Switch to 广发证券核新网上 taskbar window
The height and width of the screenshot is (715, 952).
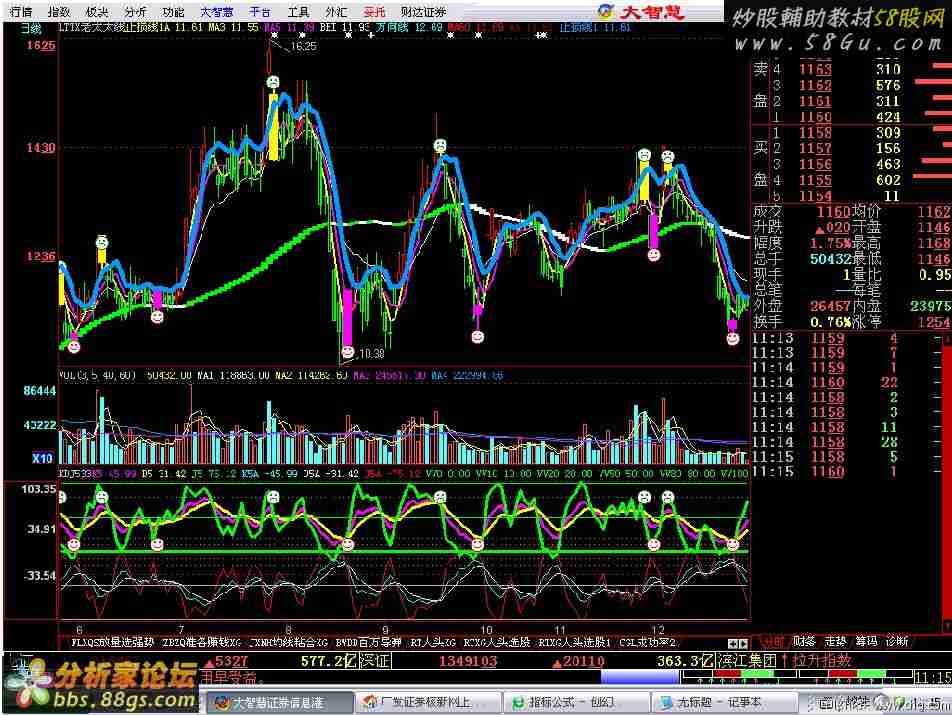(427, 703)
